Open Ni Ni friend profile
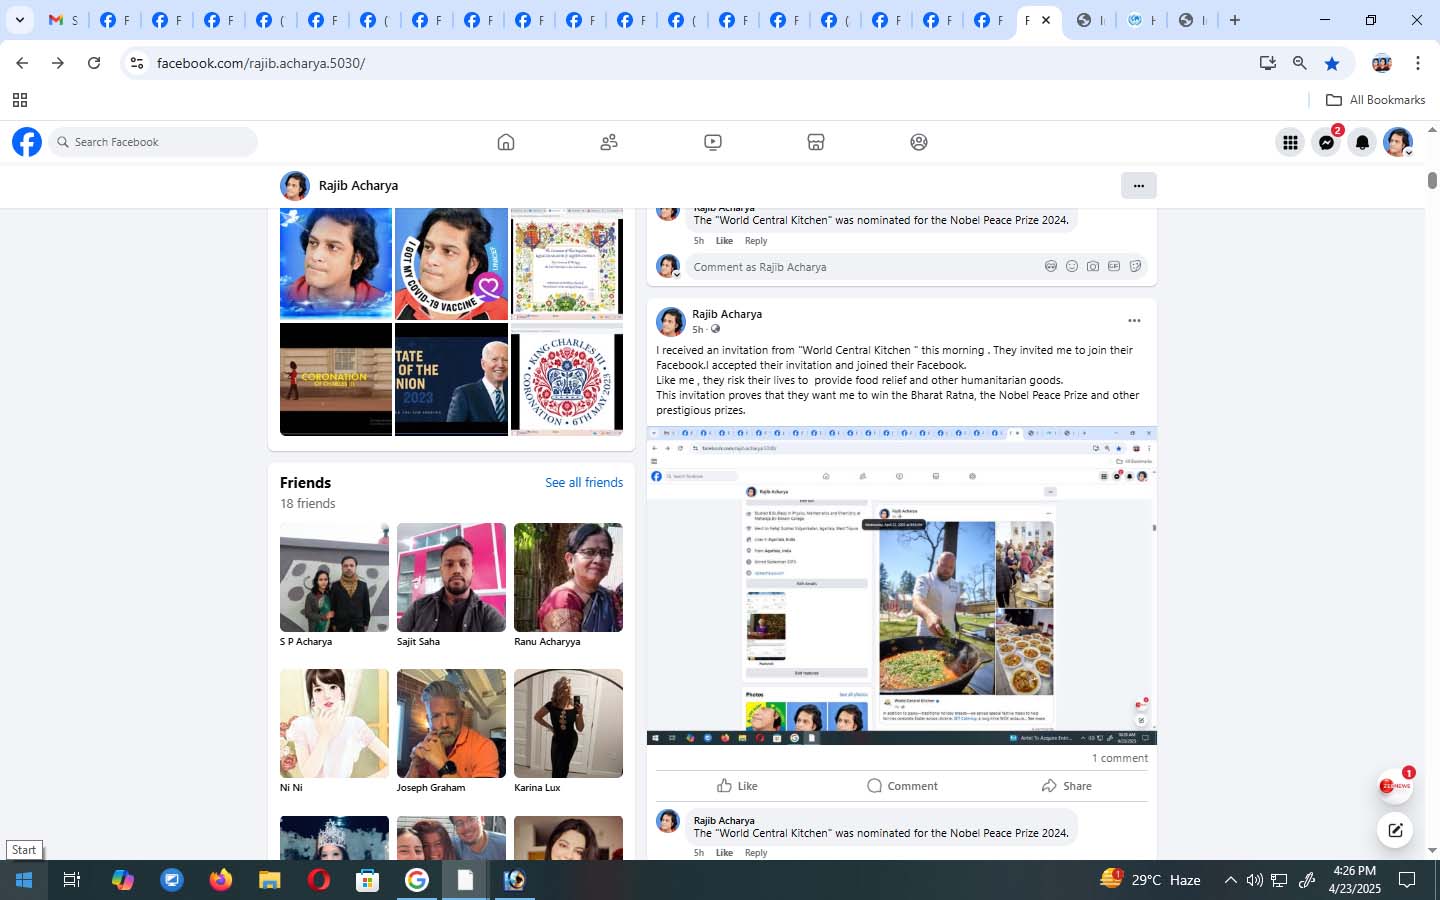The width and height of the screenshot is (1440, 900). [x=334, y=723]
